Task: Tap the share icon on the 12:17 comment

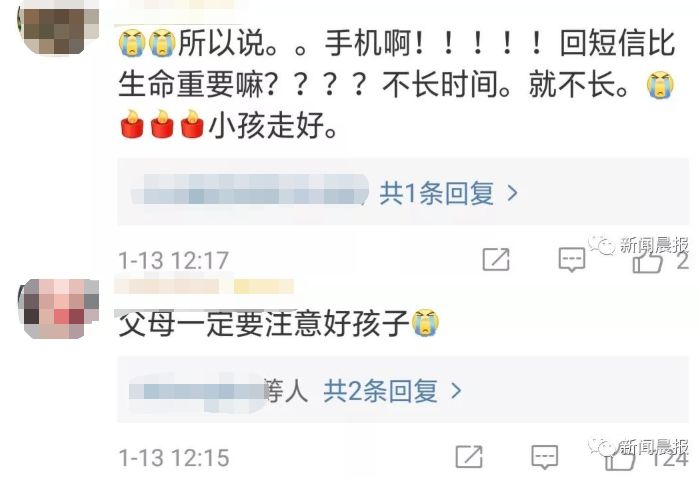Action: point(496,259)
